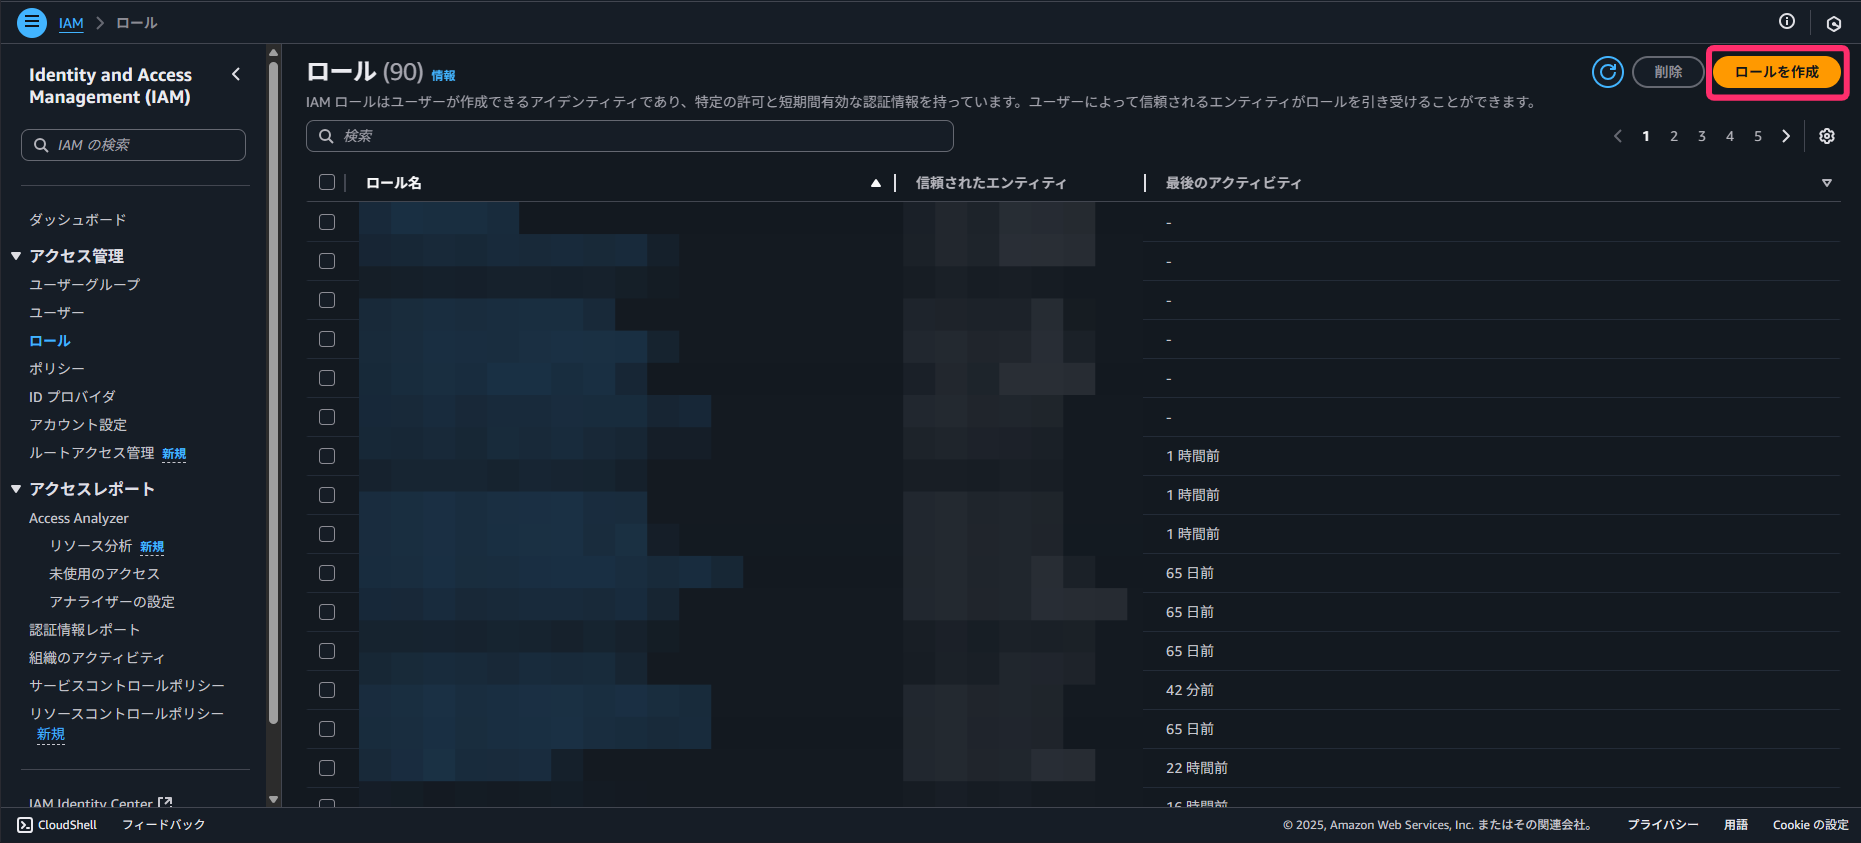
Task: Open サービスコントロールポリシー in the sidebar
Action: pyautogui.click(x=127, y=686)
